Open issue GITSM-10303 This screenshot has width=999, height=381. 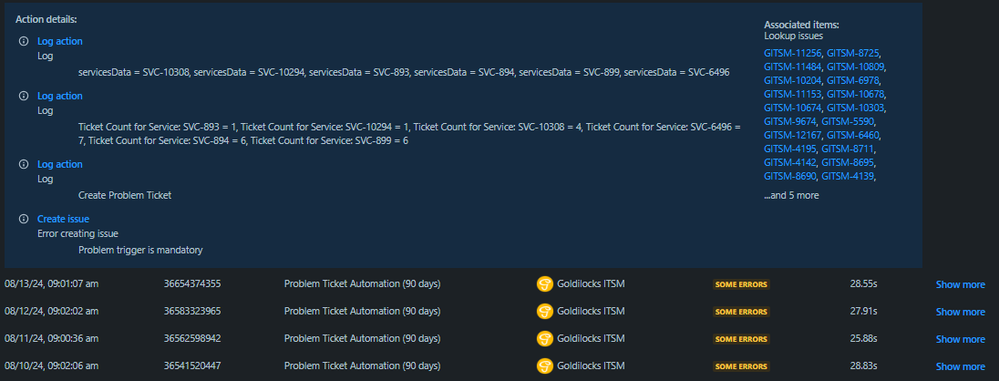pyautogui.click(x=856, y=108)
